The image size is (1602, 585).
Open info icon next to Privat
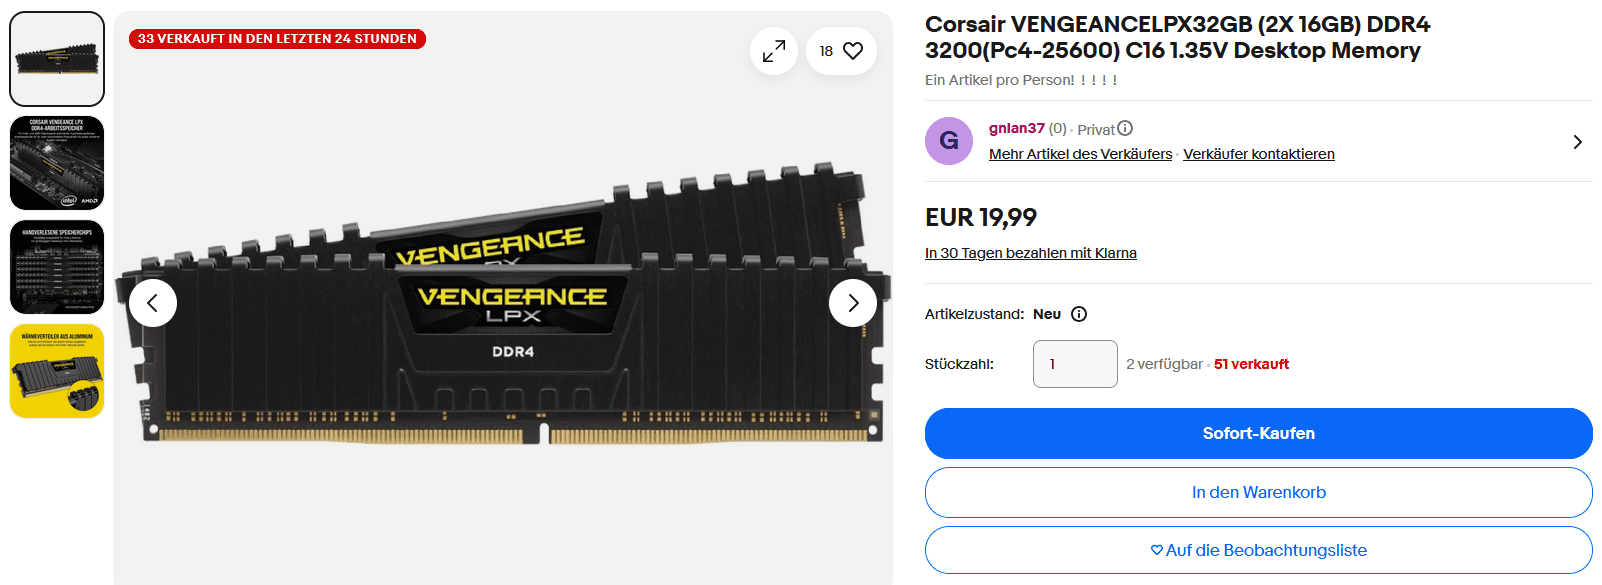pyautogui.click(x=1125, y=128)
